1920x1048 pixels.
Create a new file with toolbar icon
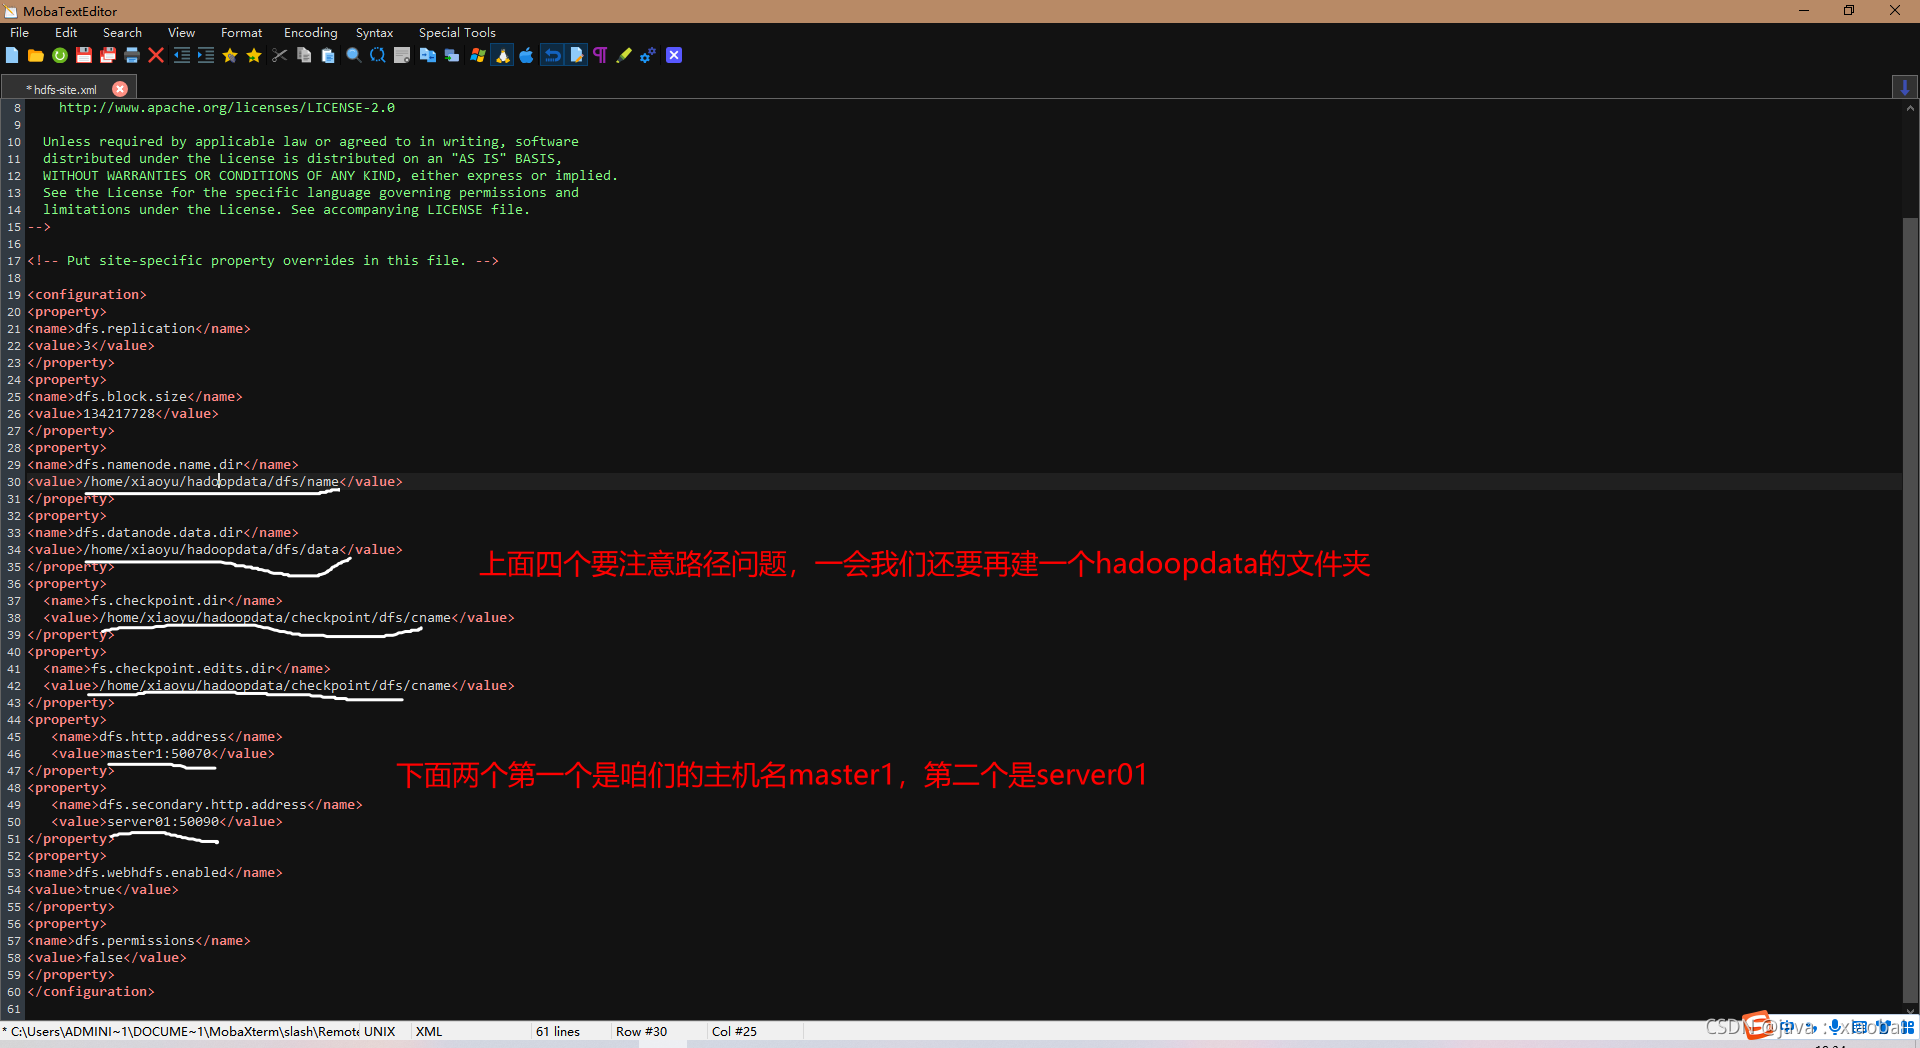pyautogui.click(x=12, y=55)
